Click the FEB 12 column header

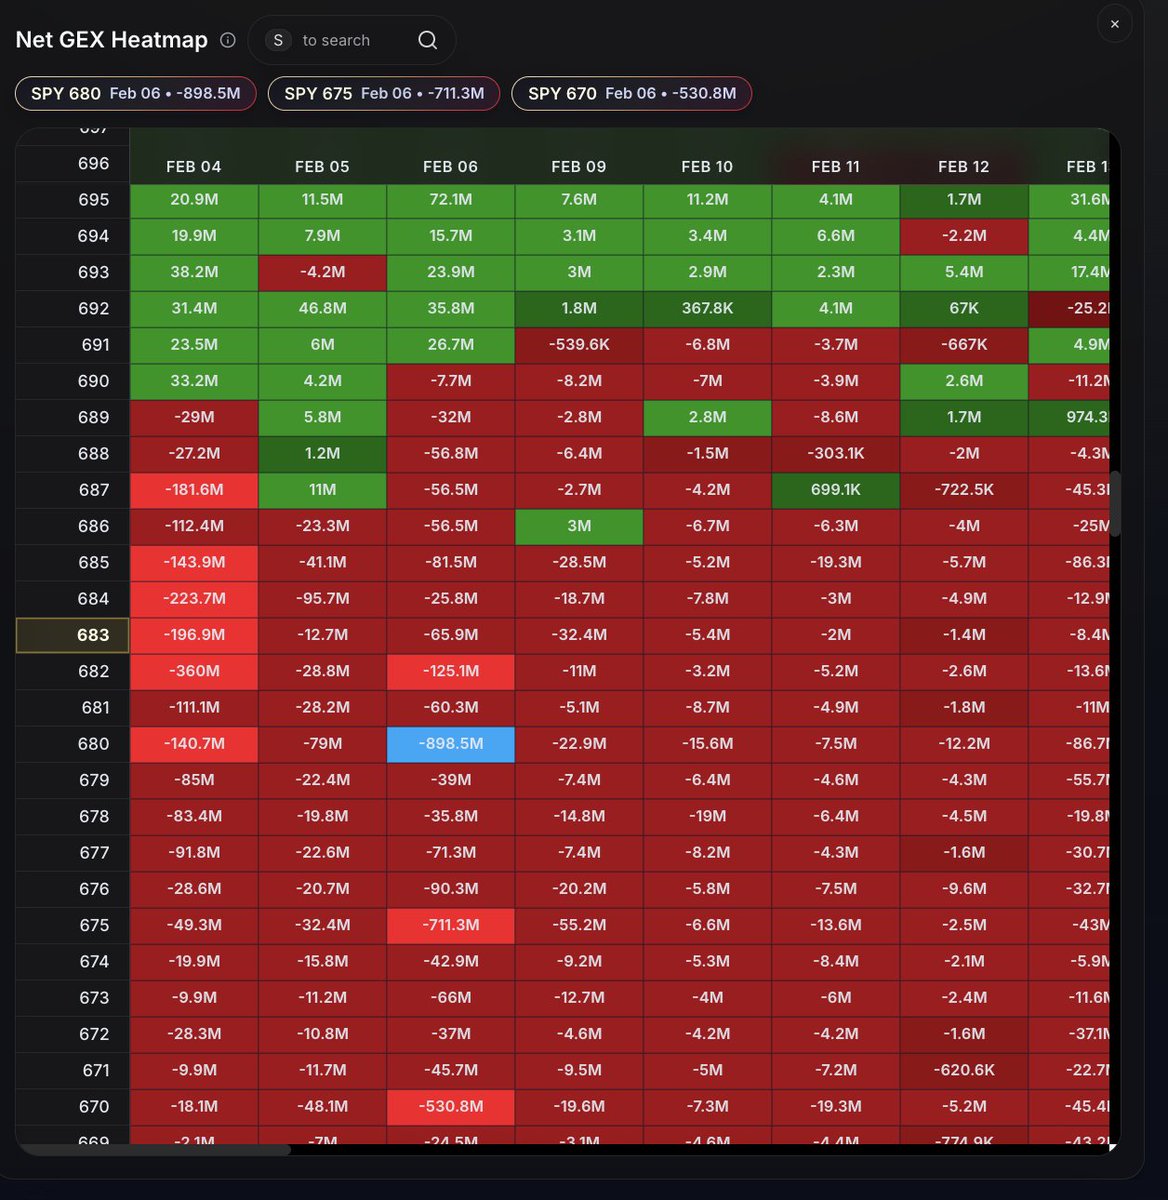tap(964, 167)
